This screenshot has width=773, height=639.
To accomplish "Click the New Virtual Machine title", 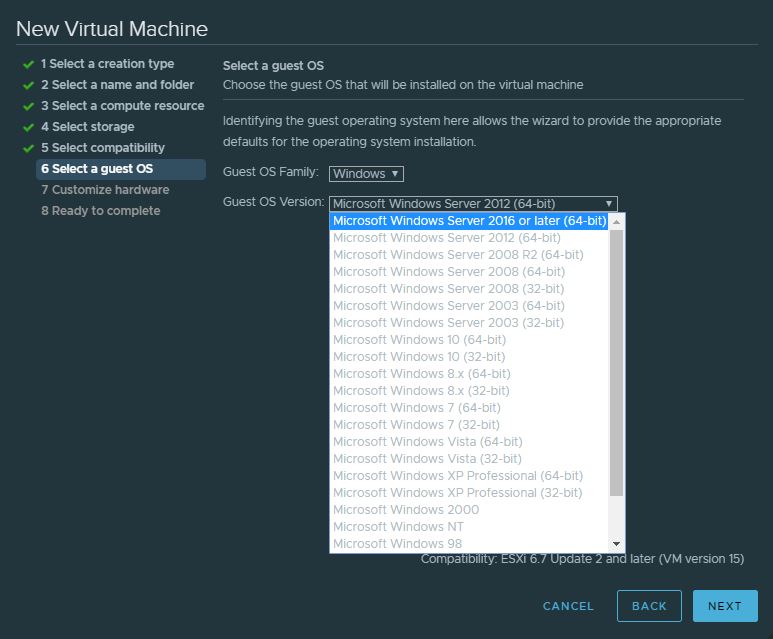I will [112, 29].
